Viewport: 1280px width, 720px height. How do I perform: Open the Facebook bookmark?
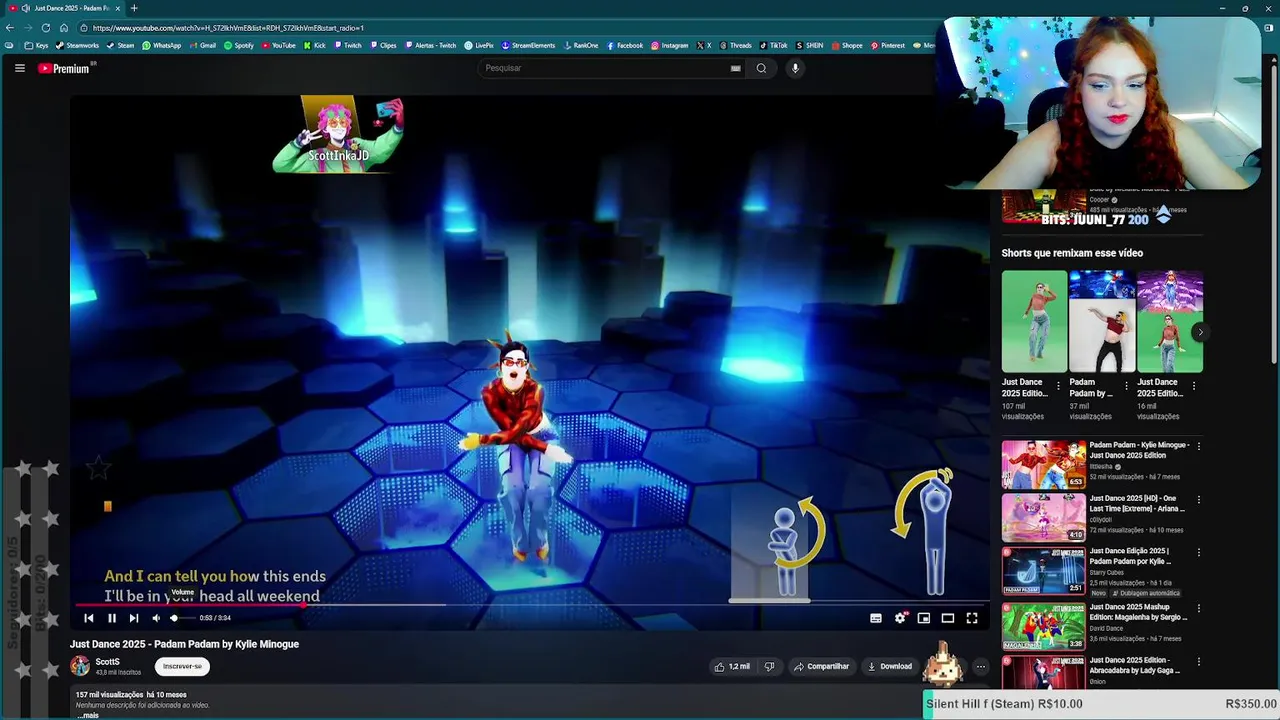pos(624,45)
